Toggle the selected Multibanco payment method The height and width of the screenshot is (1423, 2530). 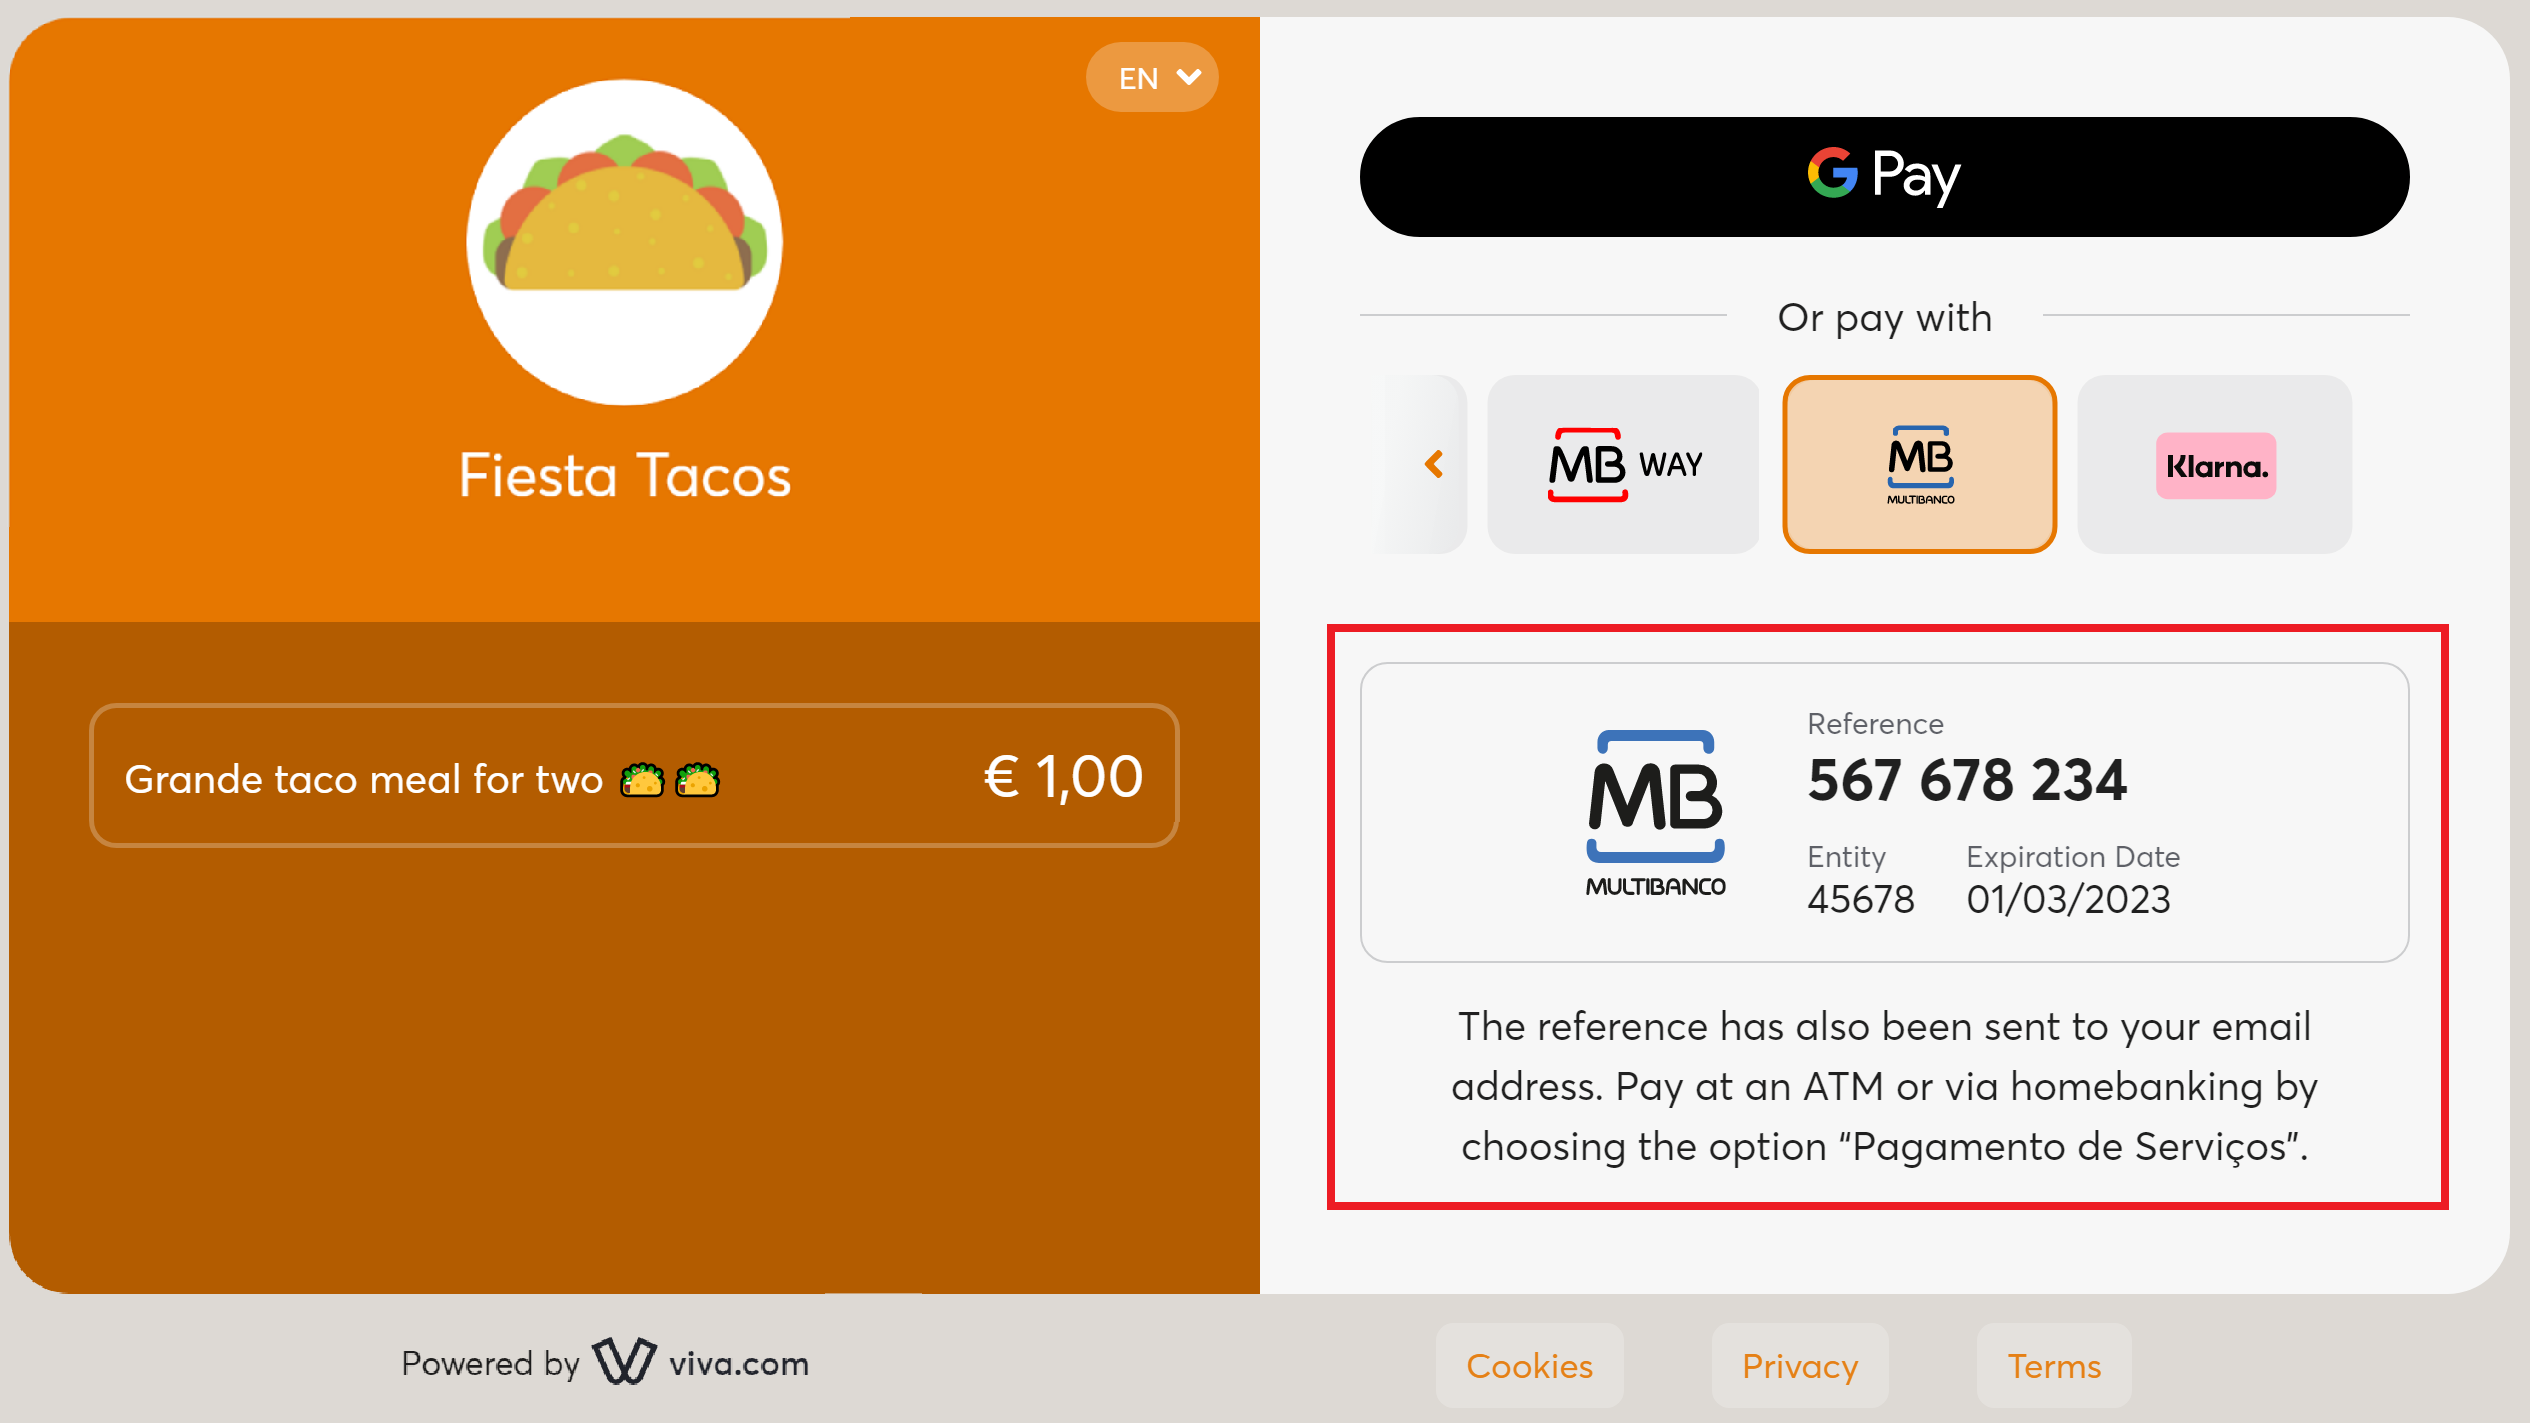click(x=1920, y=464)
